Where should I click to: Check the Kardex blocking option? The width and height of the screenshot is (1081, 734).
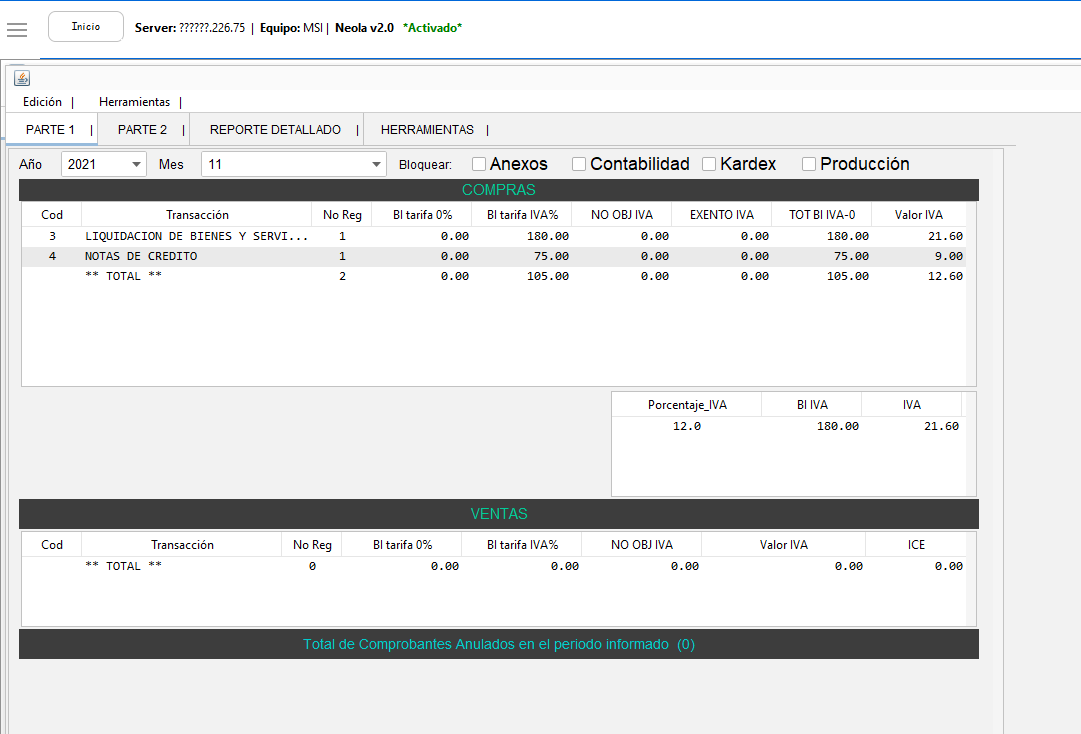pos(709,164)
